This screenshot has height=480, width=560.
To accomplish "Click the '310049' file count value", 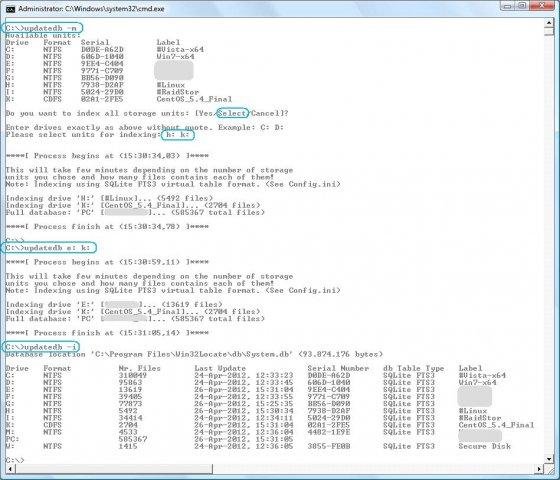I will (132, 375).
